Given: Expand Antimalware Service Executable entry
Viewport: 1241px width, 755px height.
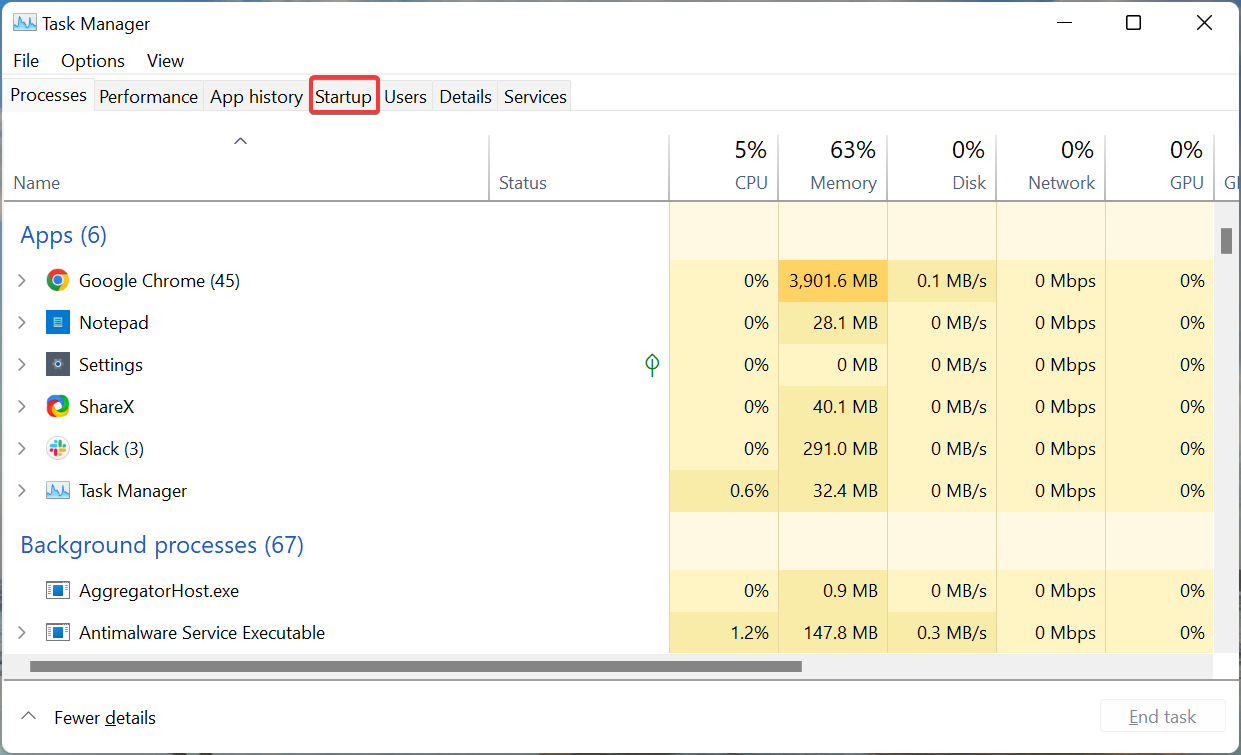Looking at the screenshot, I should (20, 632).
